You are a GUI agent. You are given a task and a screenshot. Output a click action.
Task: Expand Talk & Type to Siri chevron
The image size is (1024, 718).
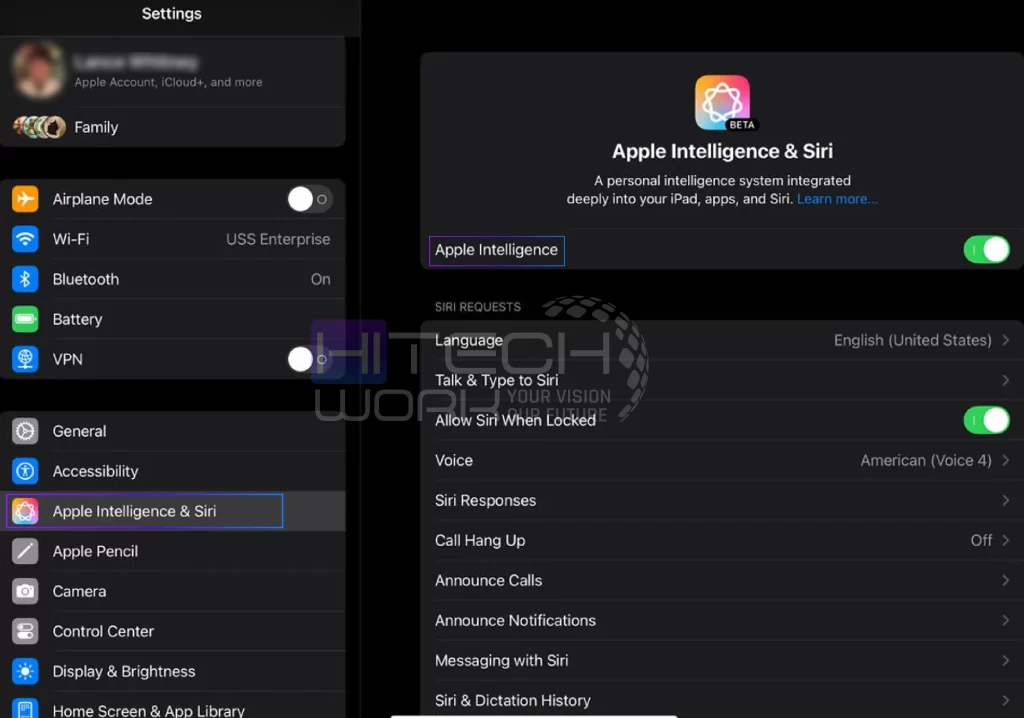coord(1006,380)
